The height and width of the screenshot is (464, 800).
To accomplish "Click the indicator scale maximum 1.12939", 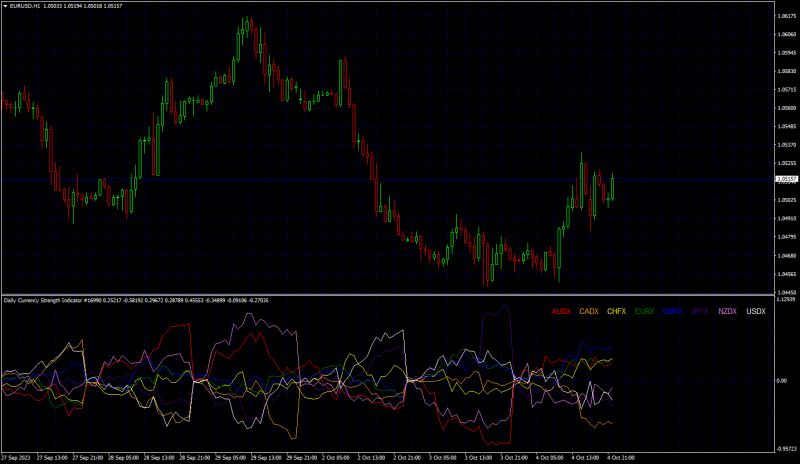I will pyautogui.click(x=787, y=299).
